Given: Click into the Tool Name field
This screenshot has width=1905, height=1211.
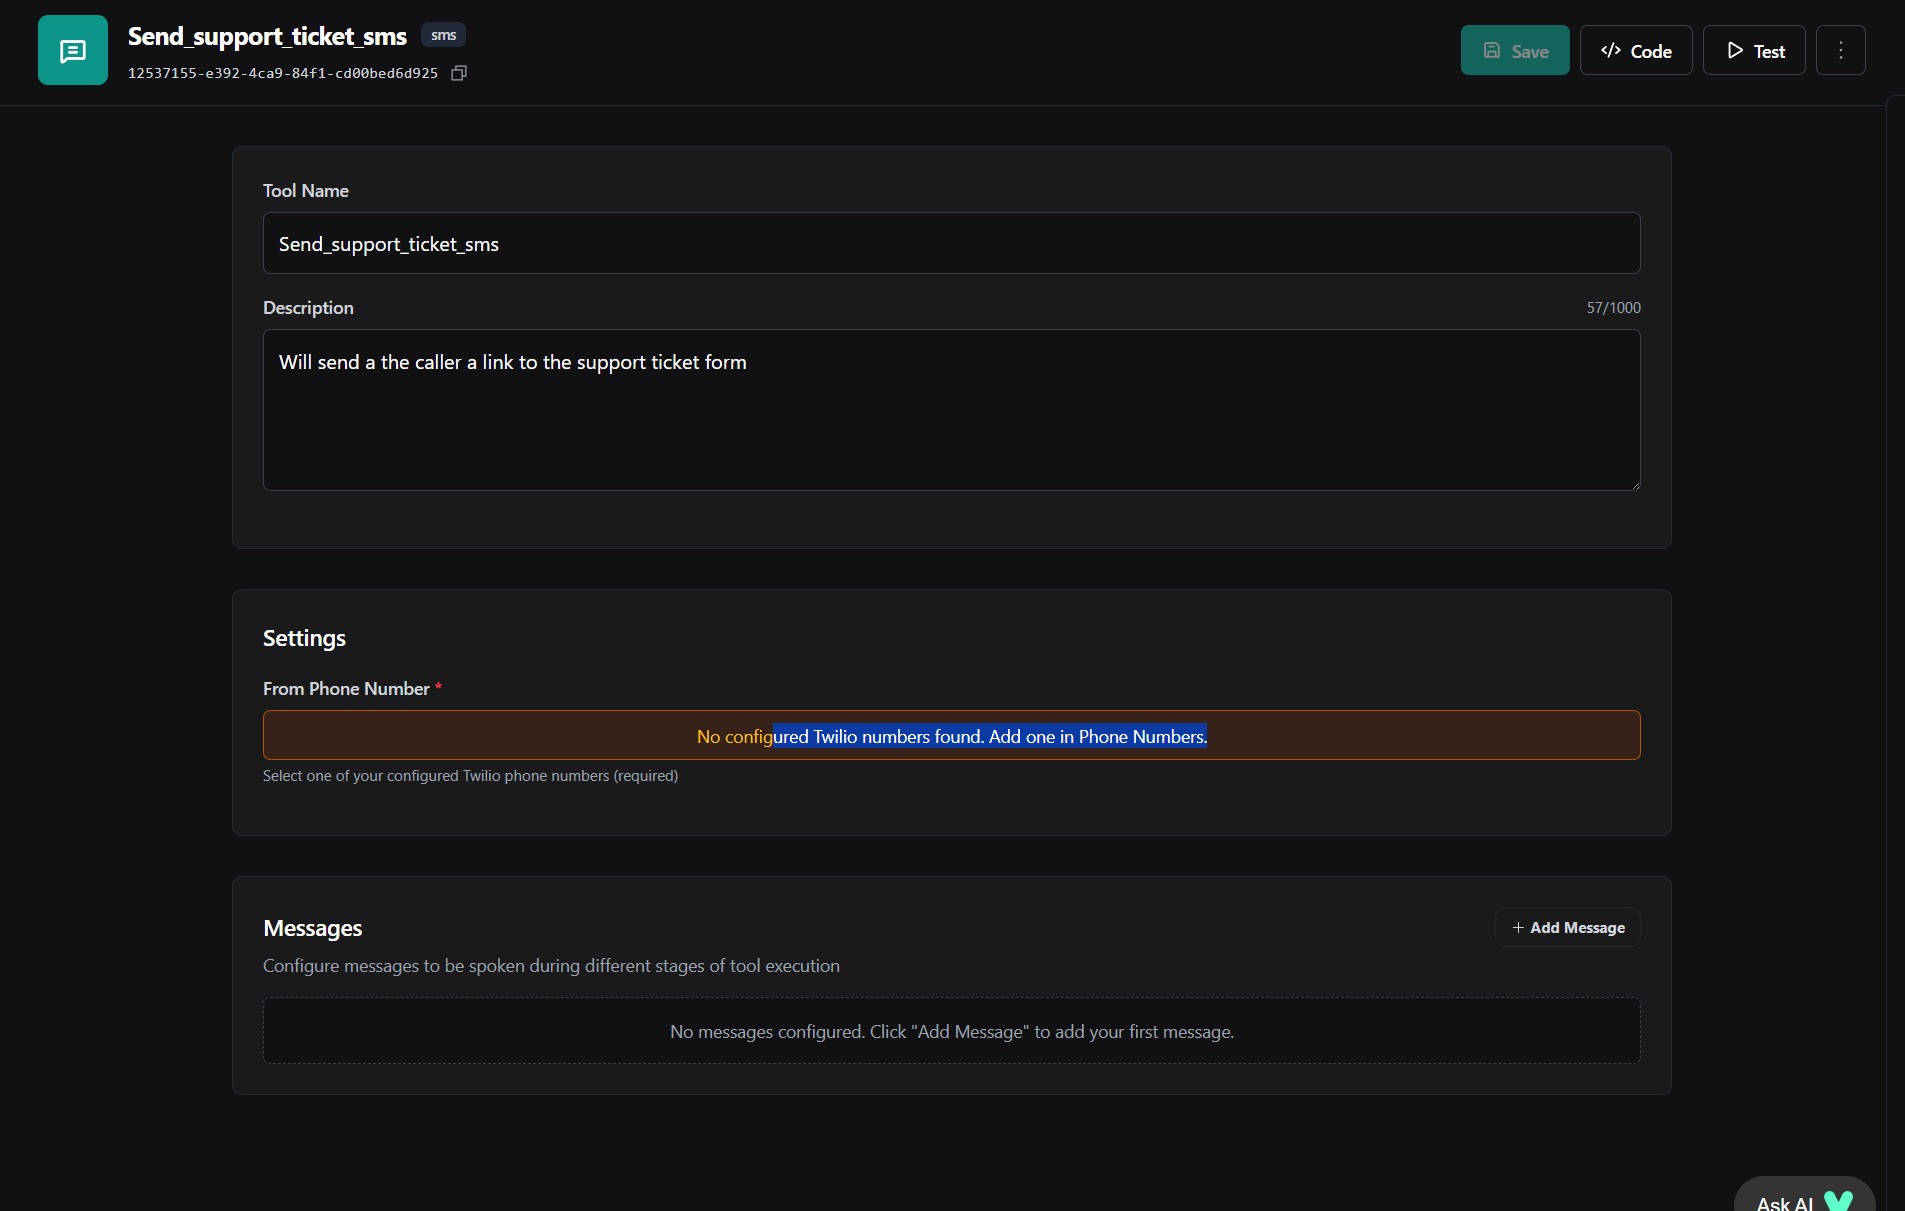Looking at the screenshot, I should 951,243.
